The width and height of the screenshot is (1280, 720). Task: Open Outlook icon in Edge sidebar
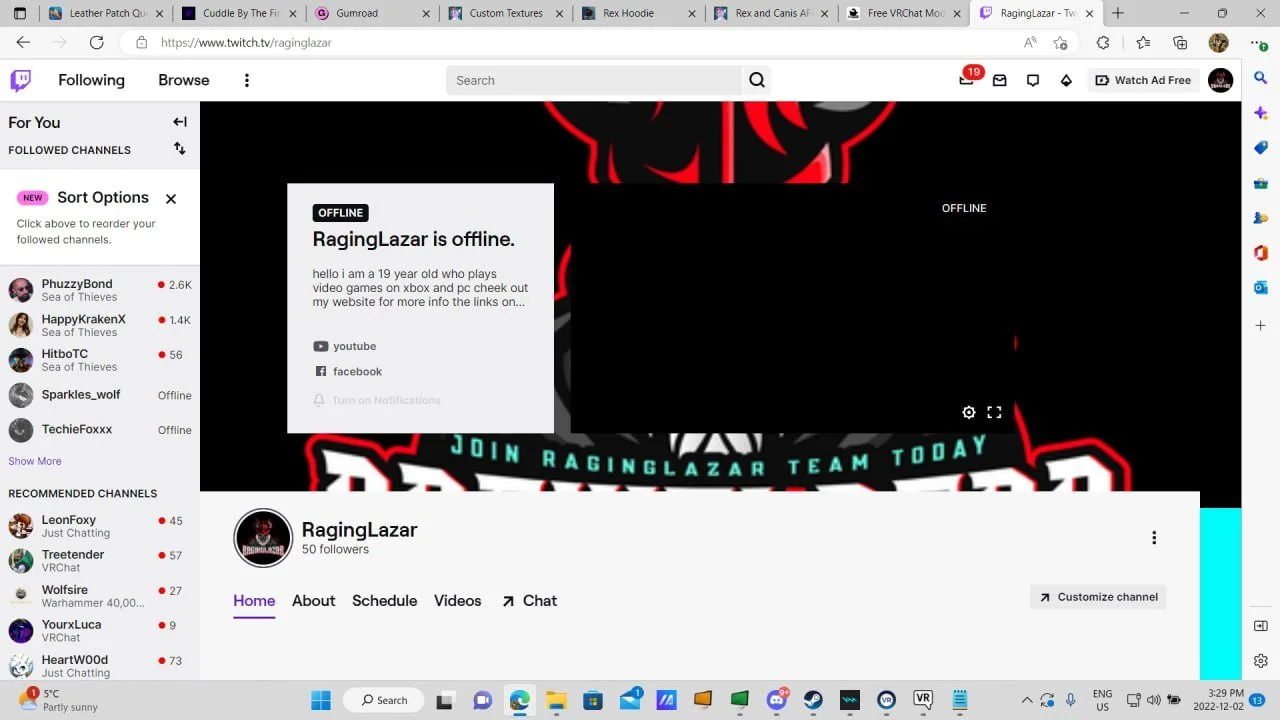click(1261, 288)
